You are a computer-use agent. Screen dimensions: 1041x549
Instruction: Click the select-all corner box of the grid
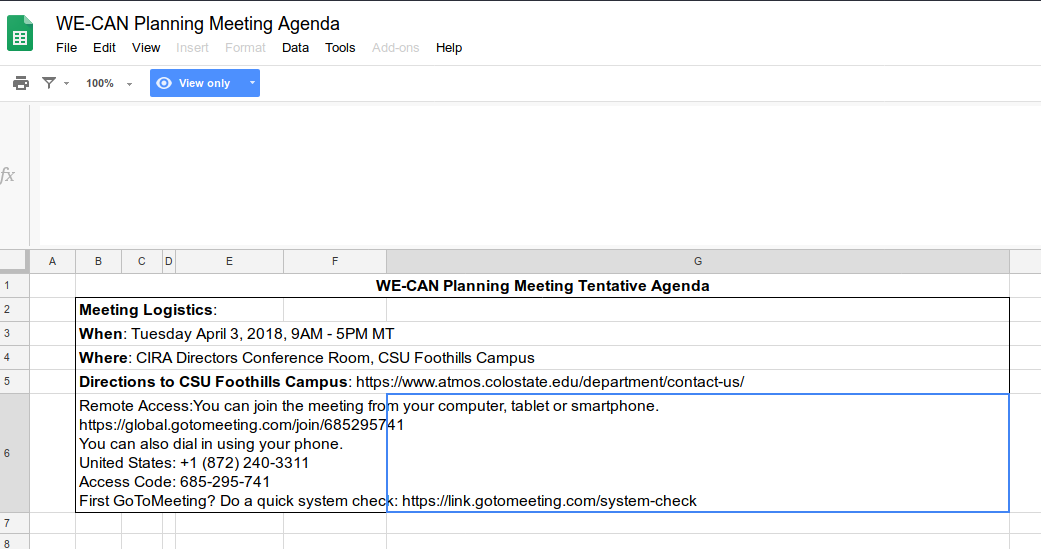[x=14, y=261]
